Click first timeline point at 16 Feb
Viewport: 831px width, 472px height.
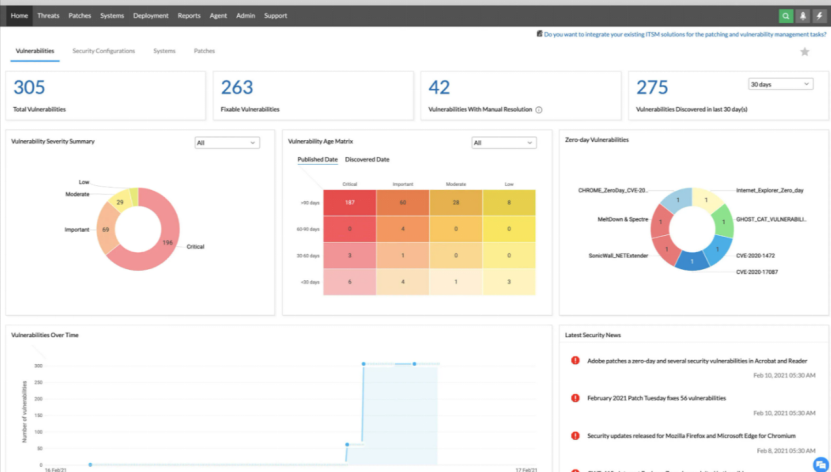click(90, 465)
